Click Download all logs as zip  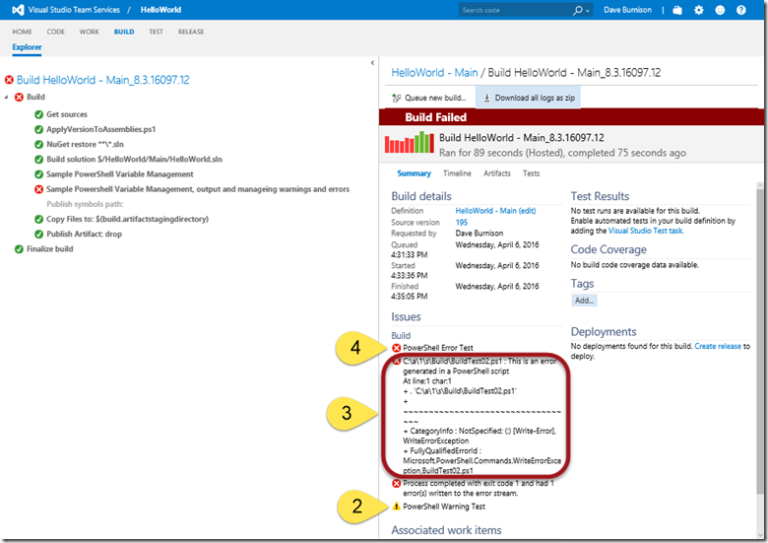(x=528, y=98)
